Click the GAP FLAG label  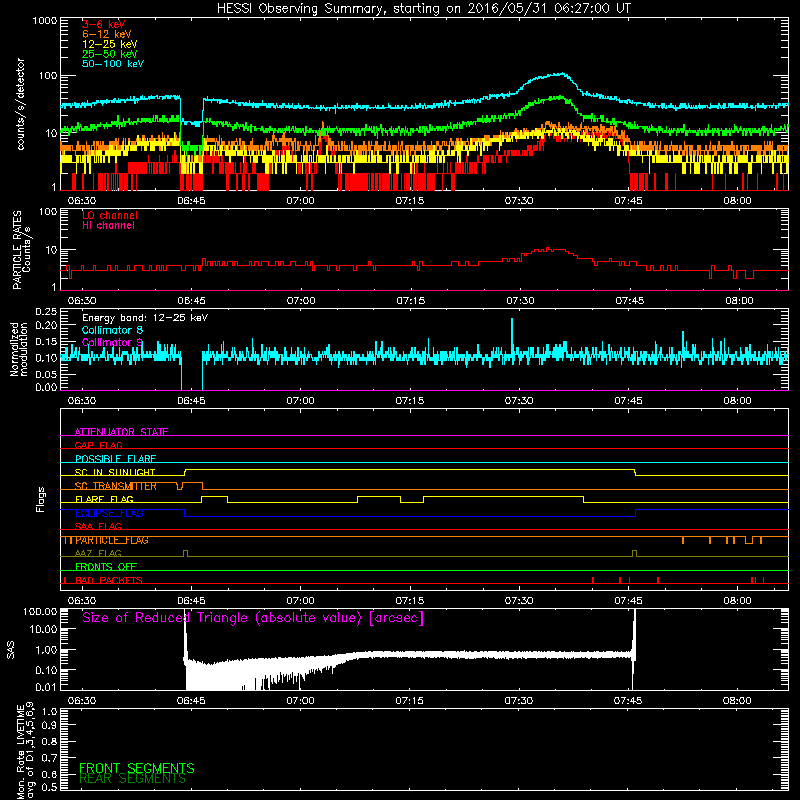point(98,445)
